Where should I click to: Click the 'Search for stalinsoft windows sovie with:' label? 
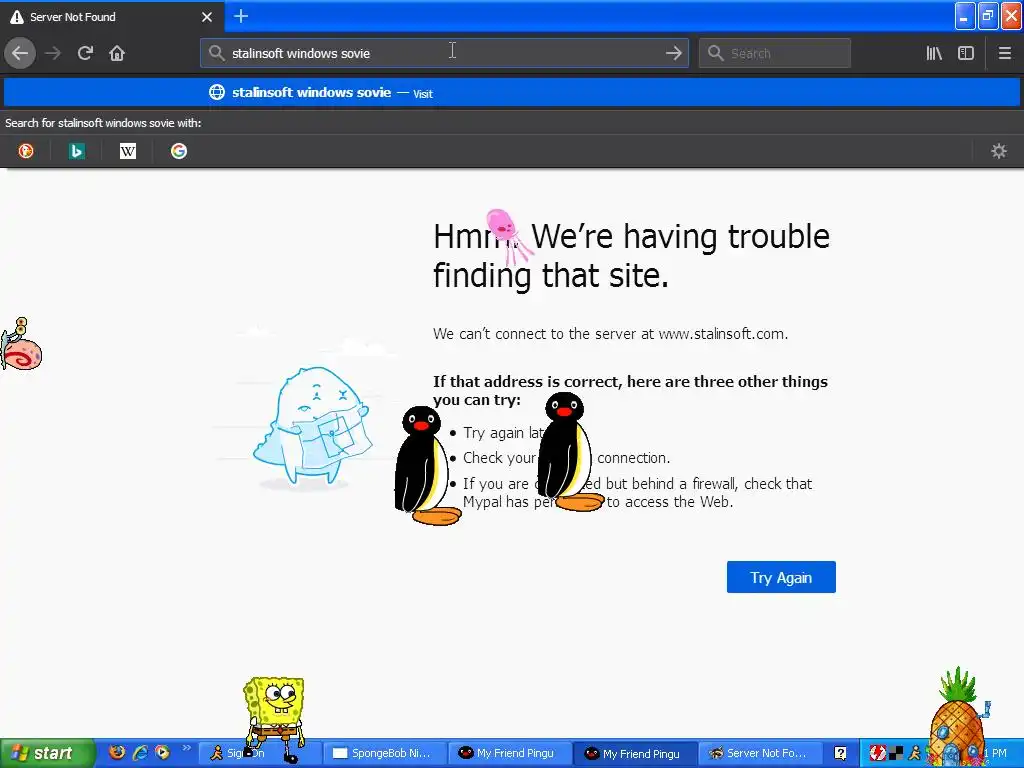(x=103, y=123)
